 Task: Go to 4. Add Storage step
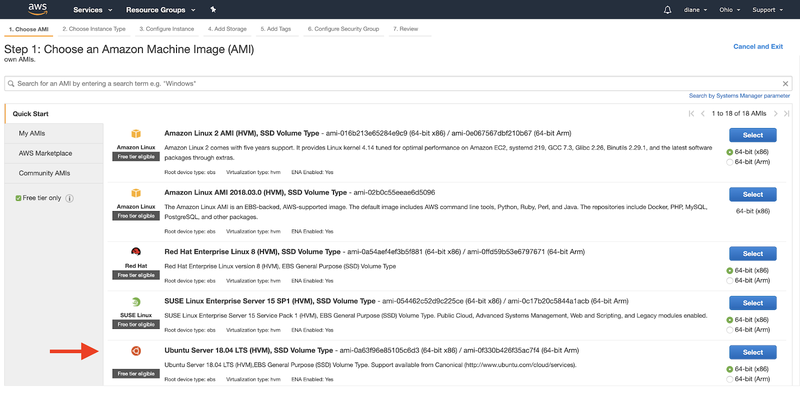pyautogui.click(x=227, y=29)
